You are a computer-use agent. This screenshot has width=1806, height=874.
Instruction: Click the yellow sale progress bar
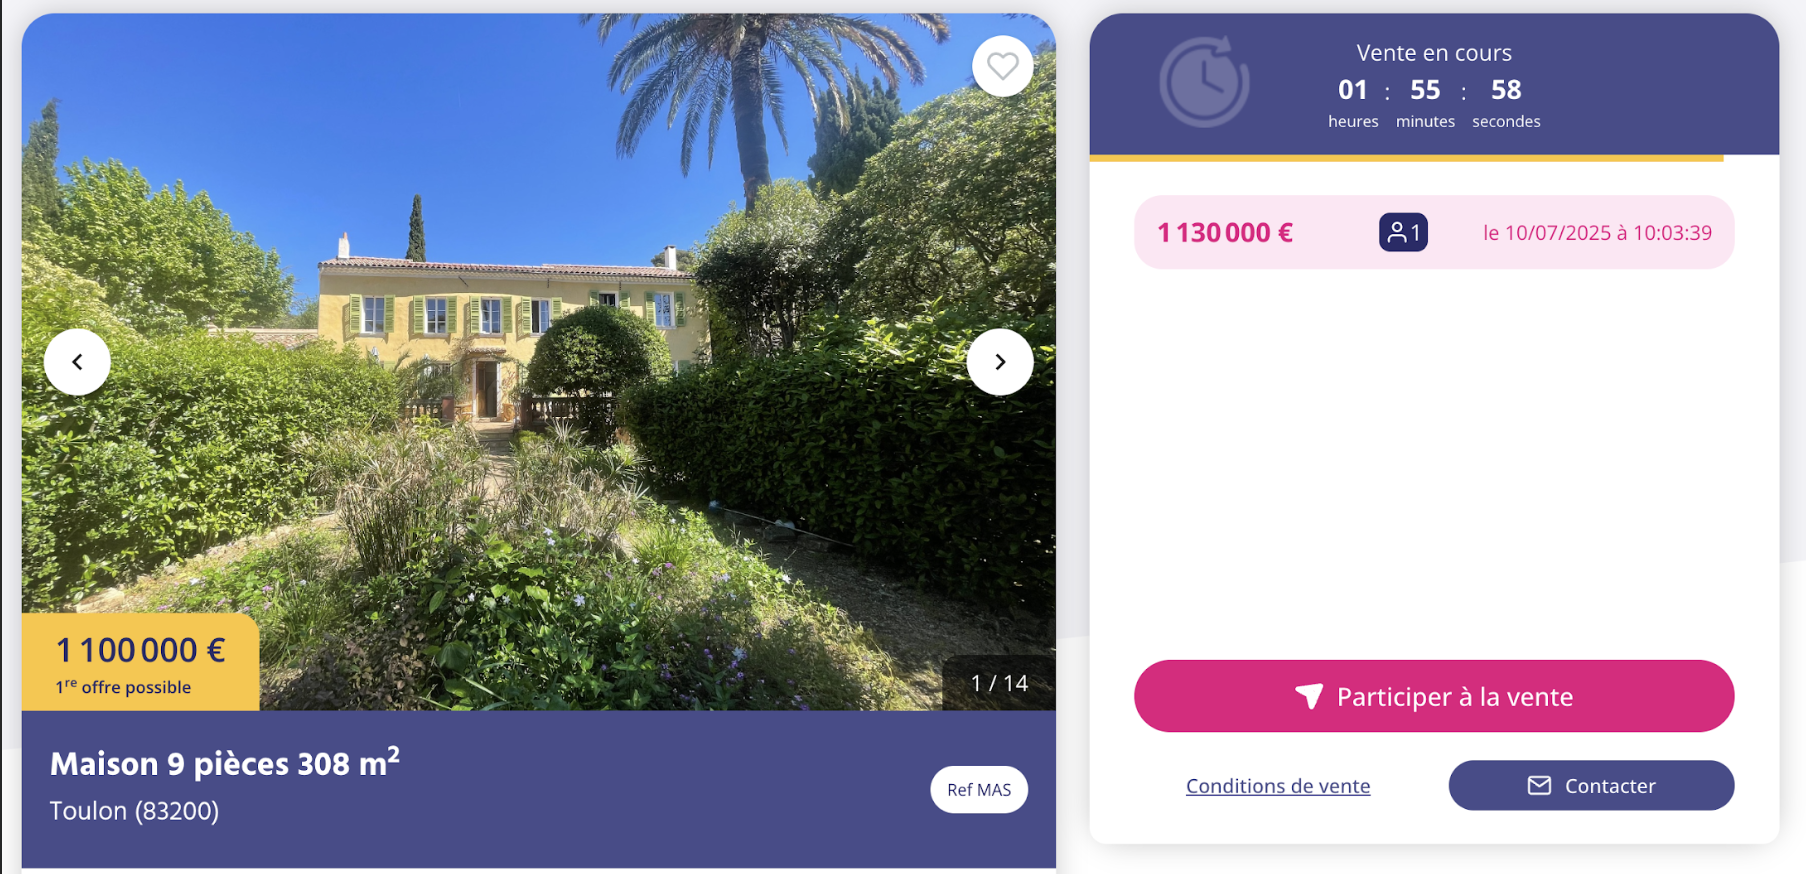tap(1406, 158)
